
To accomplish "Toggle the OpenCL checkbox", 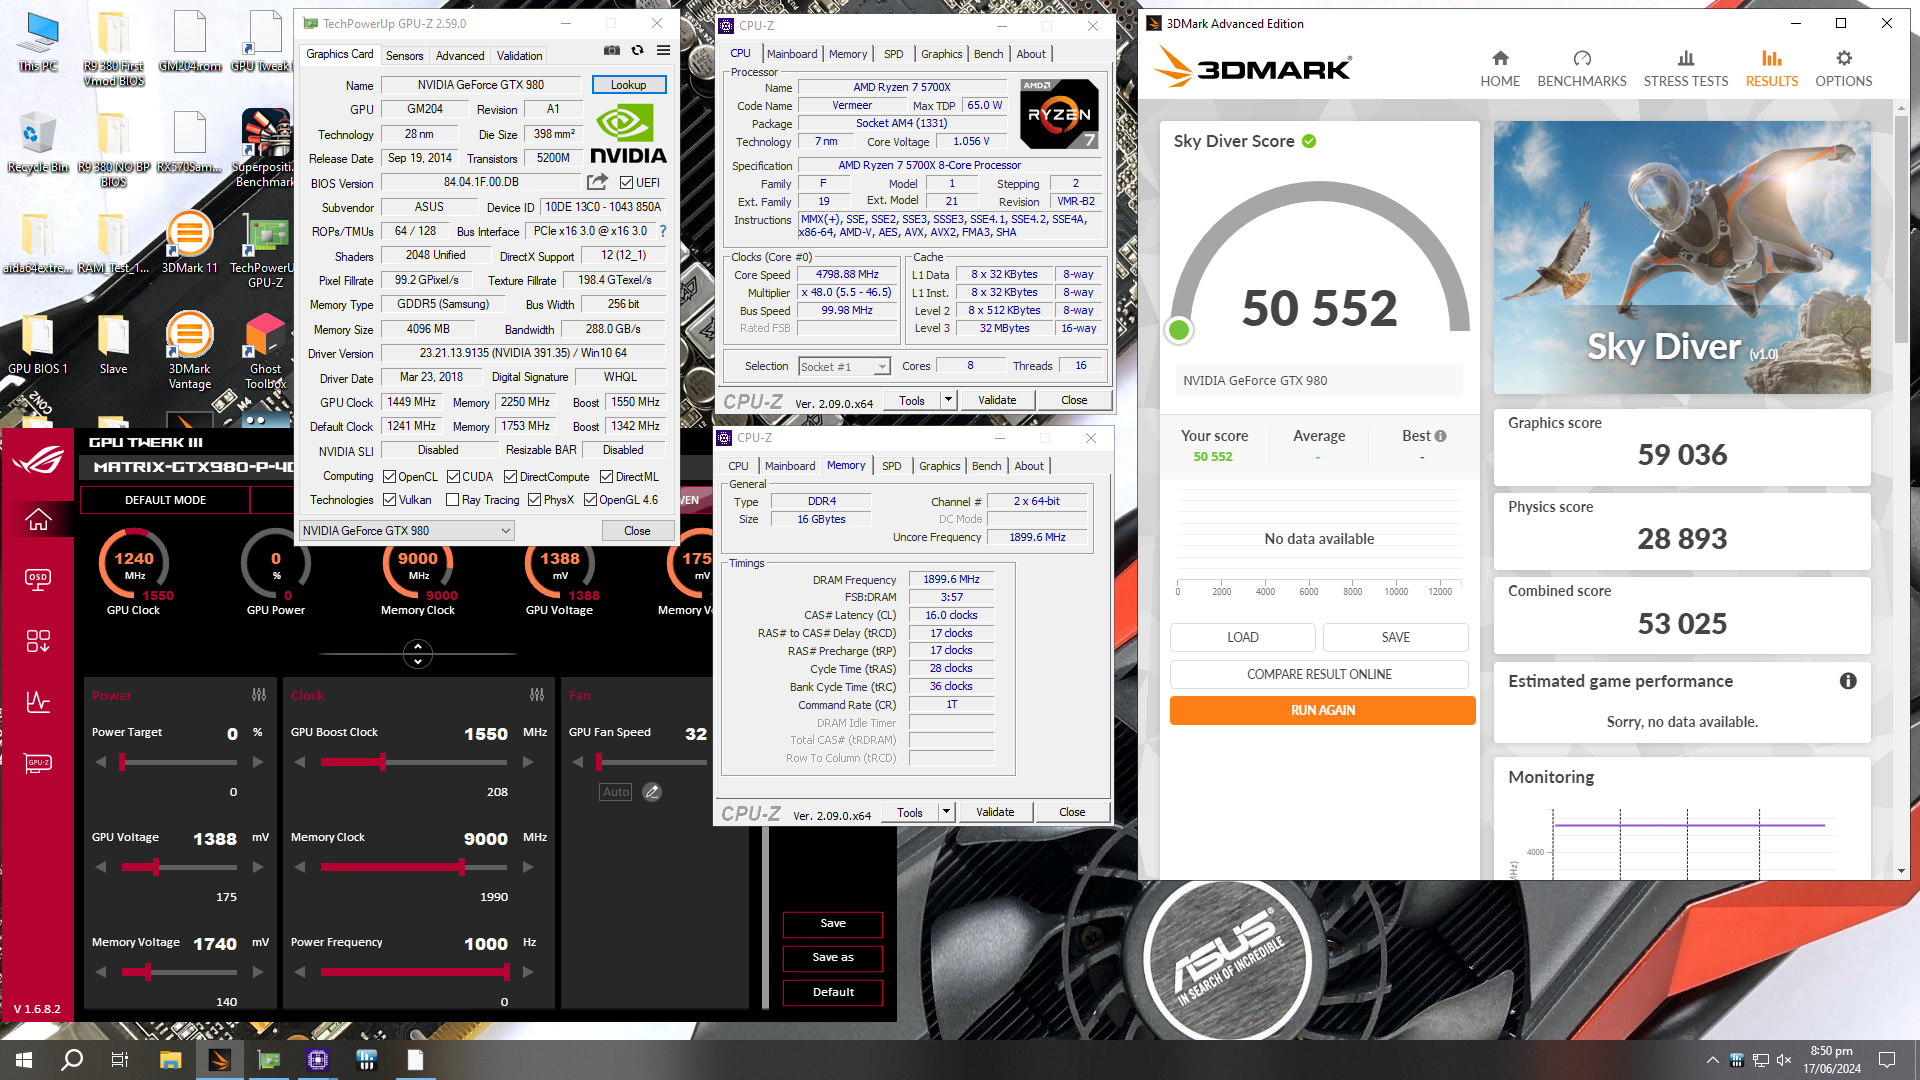I will point(389,477).
